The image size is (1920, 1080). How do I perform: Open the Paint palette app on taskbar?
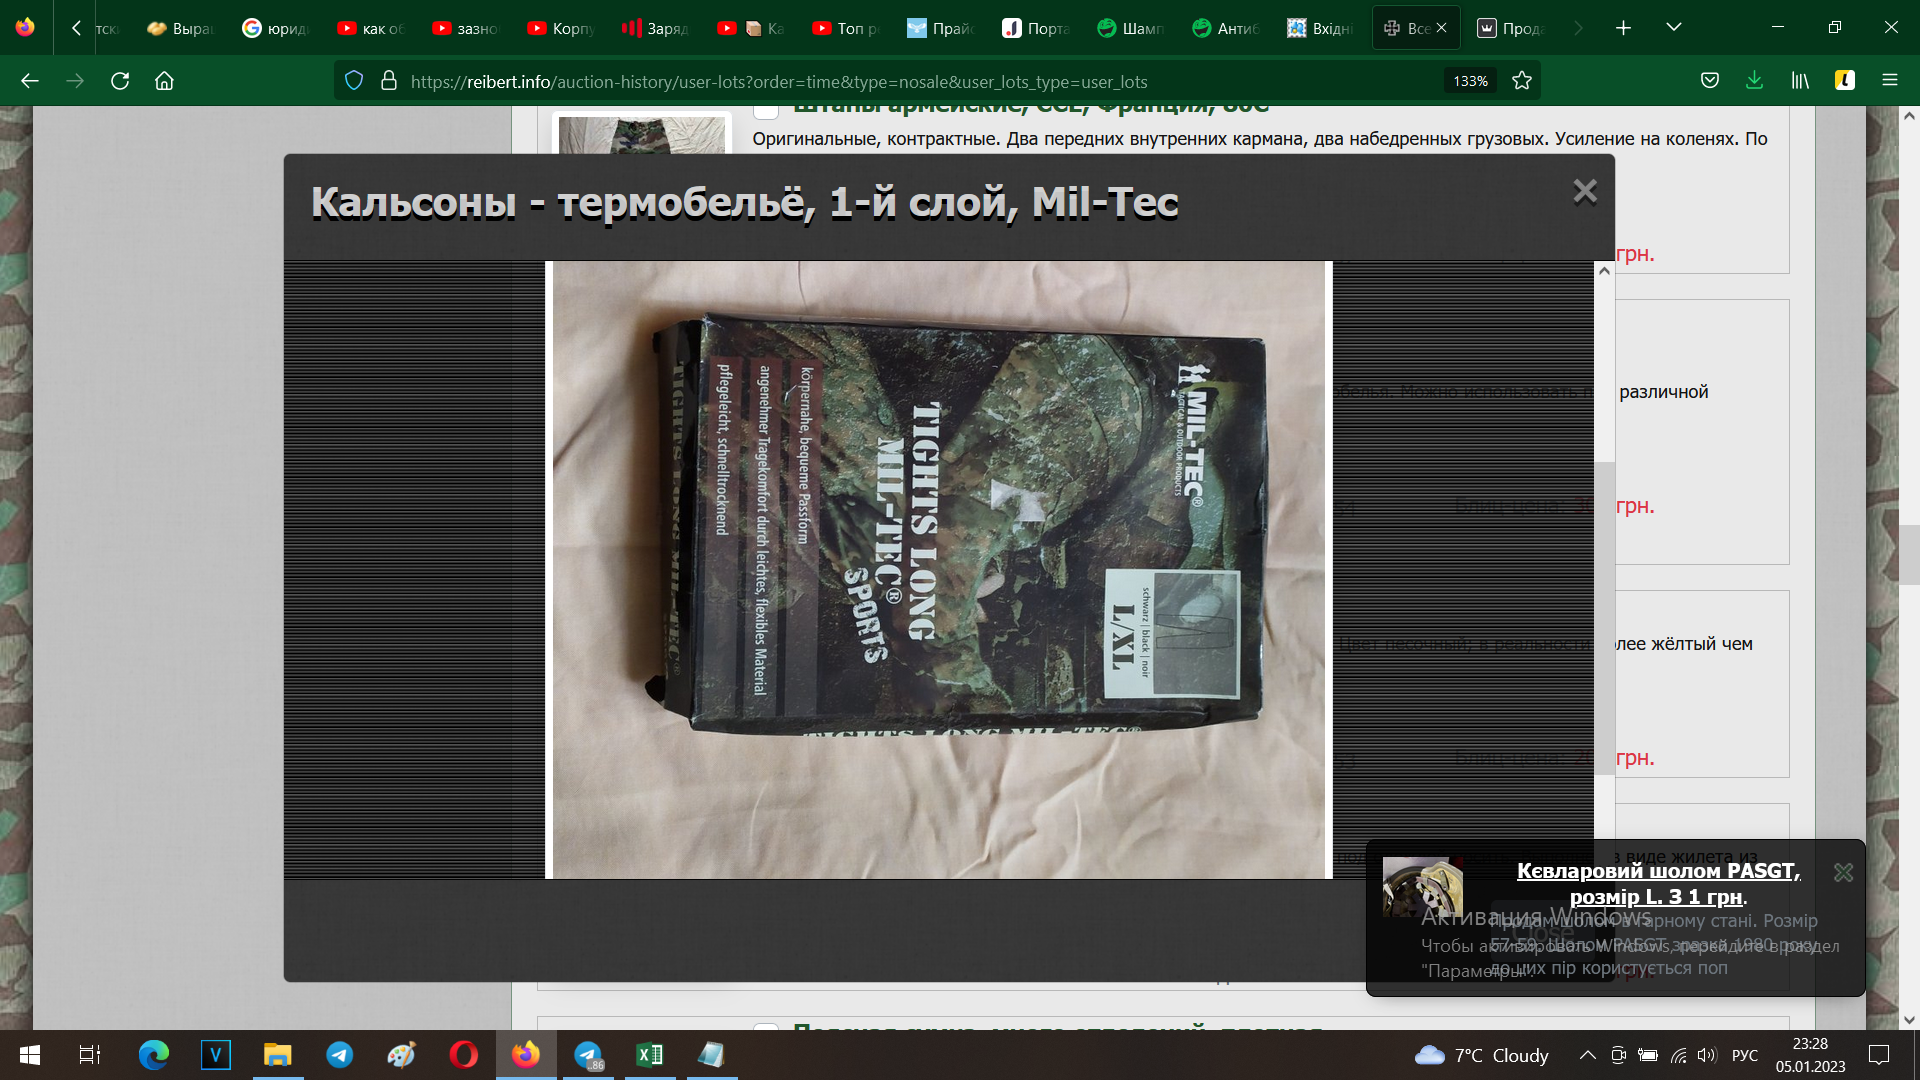(402, 1055)
